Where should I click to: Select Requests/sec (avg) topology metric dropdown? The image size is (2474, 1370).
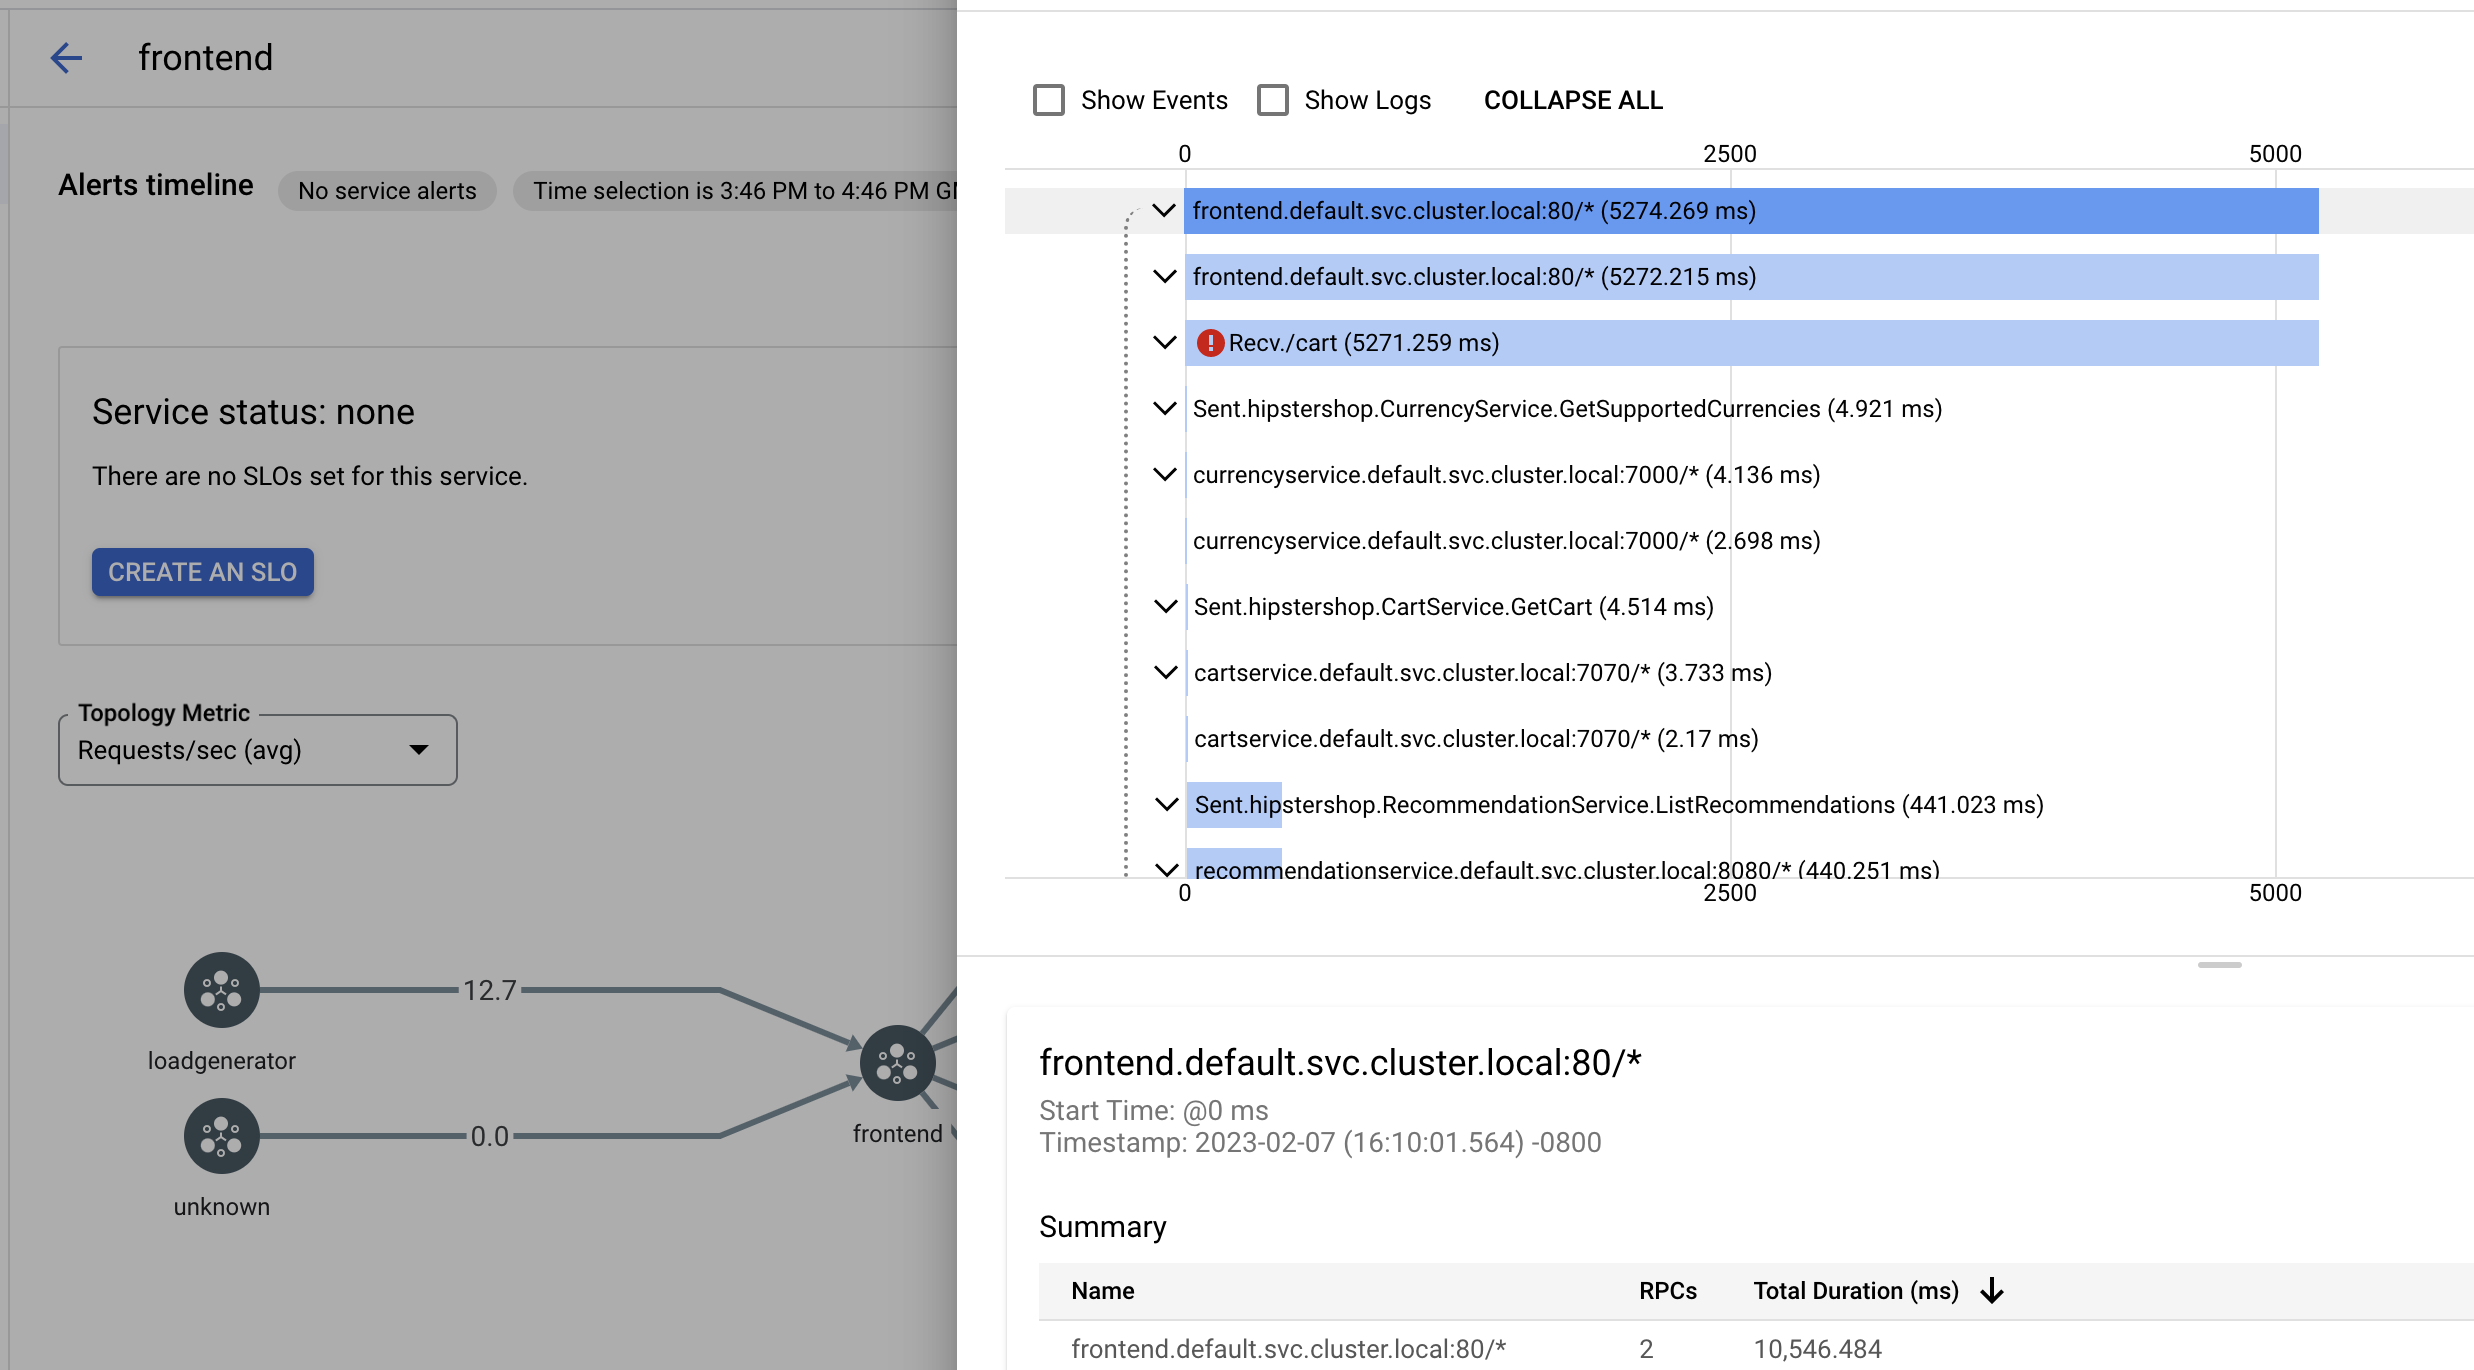[x=256, y=751]
